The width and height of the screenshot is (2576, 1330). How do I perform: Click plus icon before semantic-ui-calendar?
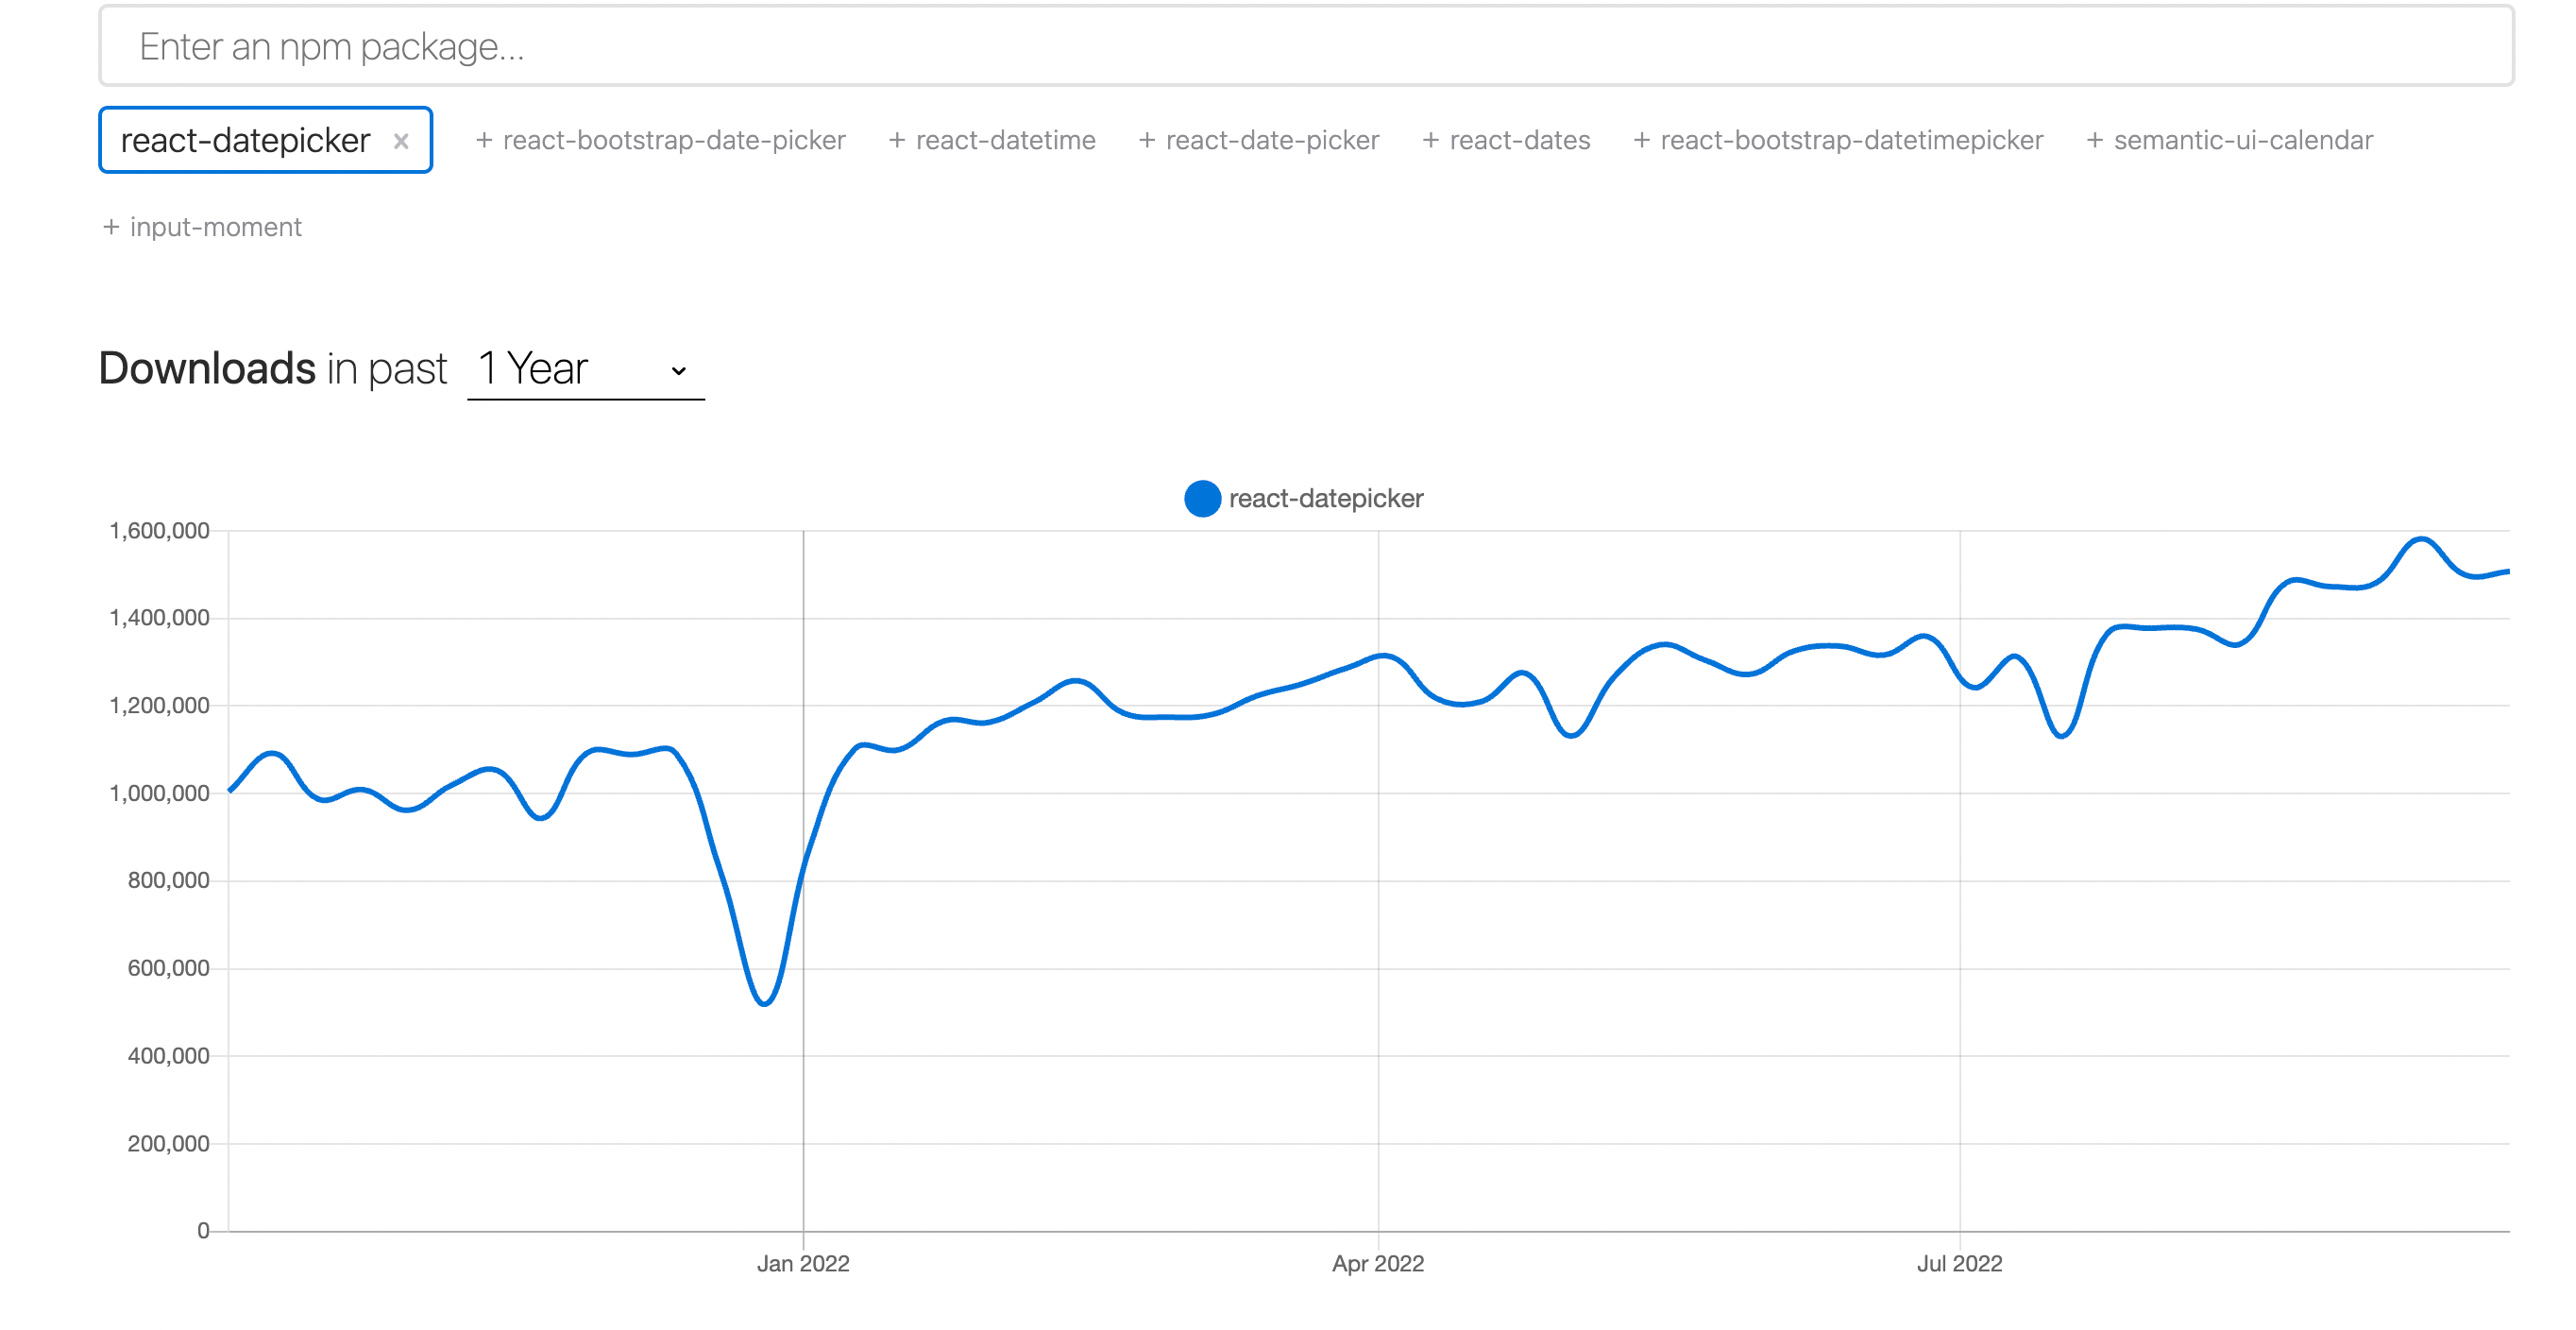point(2094,140)
